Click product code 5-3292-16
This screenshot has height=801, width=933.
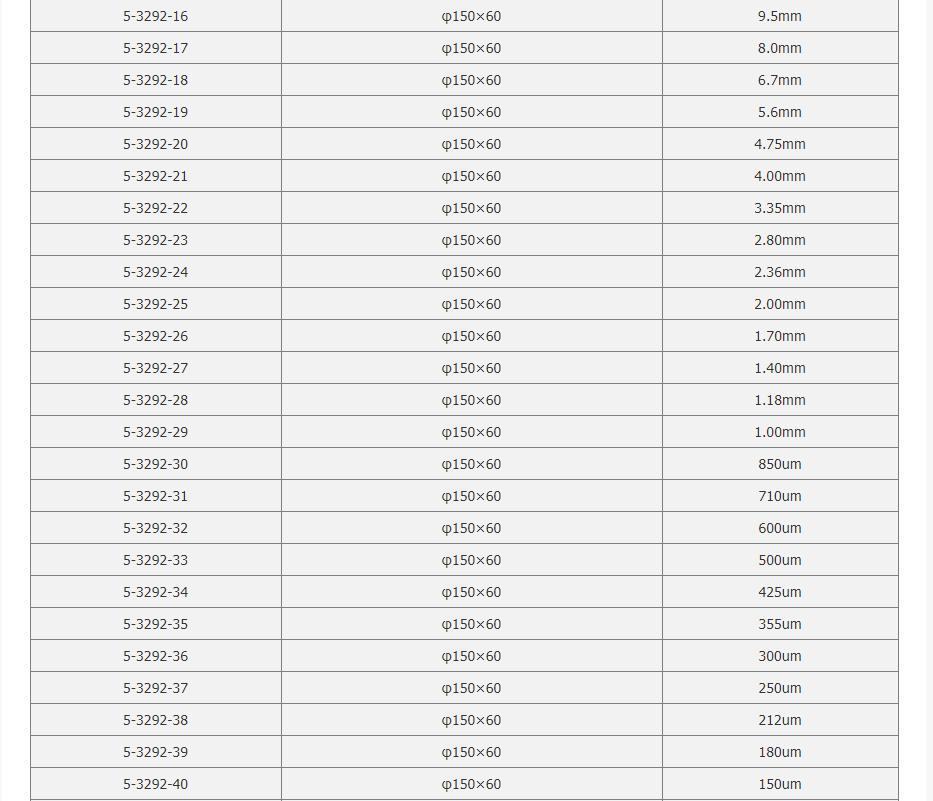tap(155, 16)
